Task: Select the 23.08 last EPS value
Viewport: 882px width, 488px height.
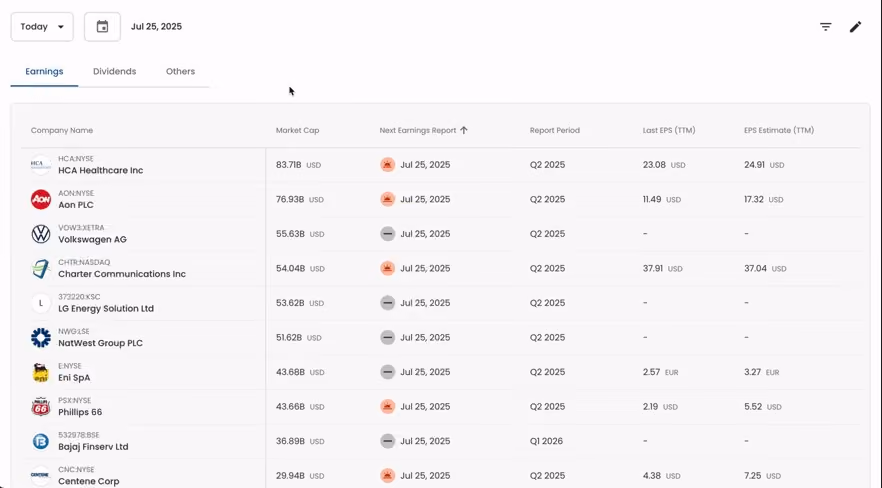Action: pos(654,165)
